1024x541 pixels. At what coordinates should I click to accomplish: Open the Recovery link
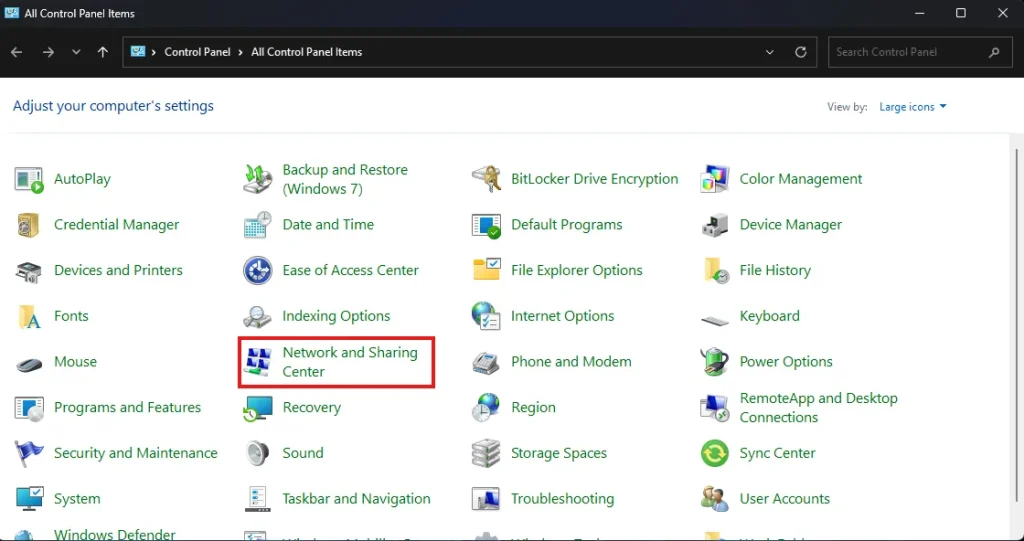[312, 408]
